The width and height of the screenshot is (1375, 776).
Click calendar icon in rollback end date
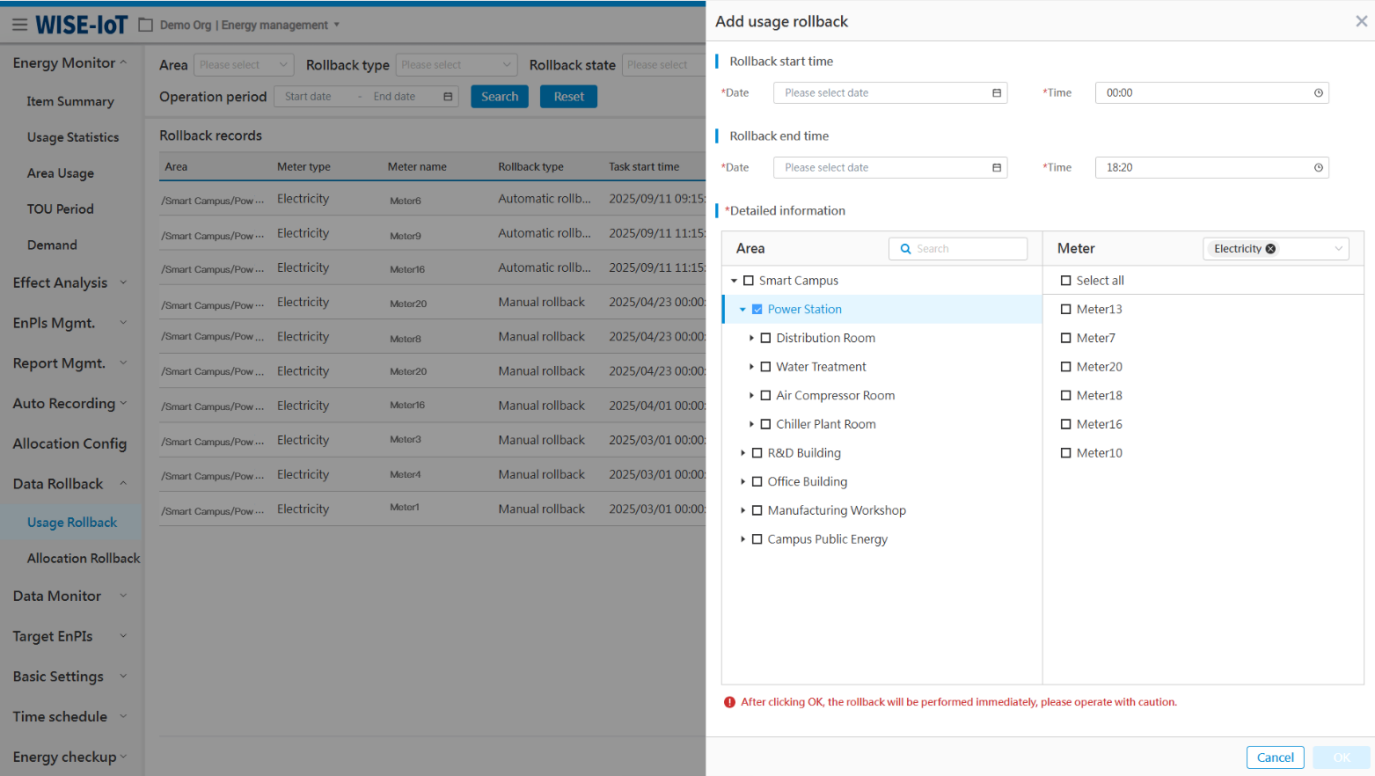(996, 168)
